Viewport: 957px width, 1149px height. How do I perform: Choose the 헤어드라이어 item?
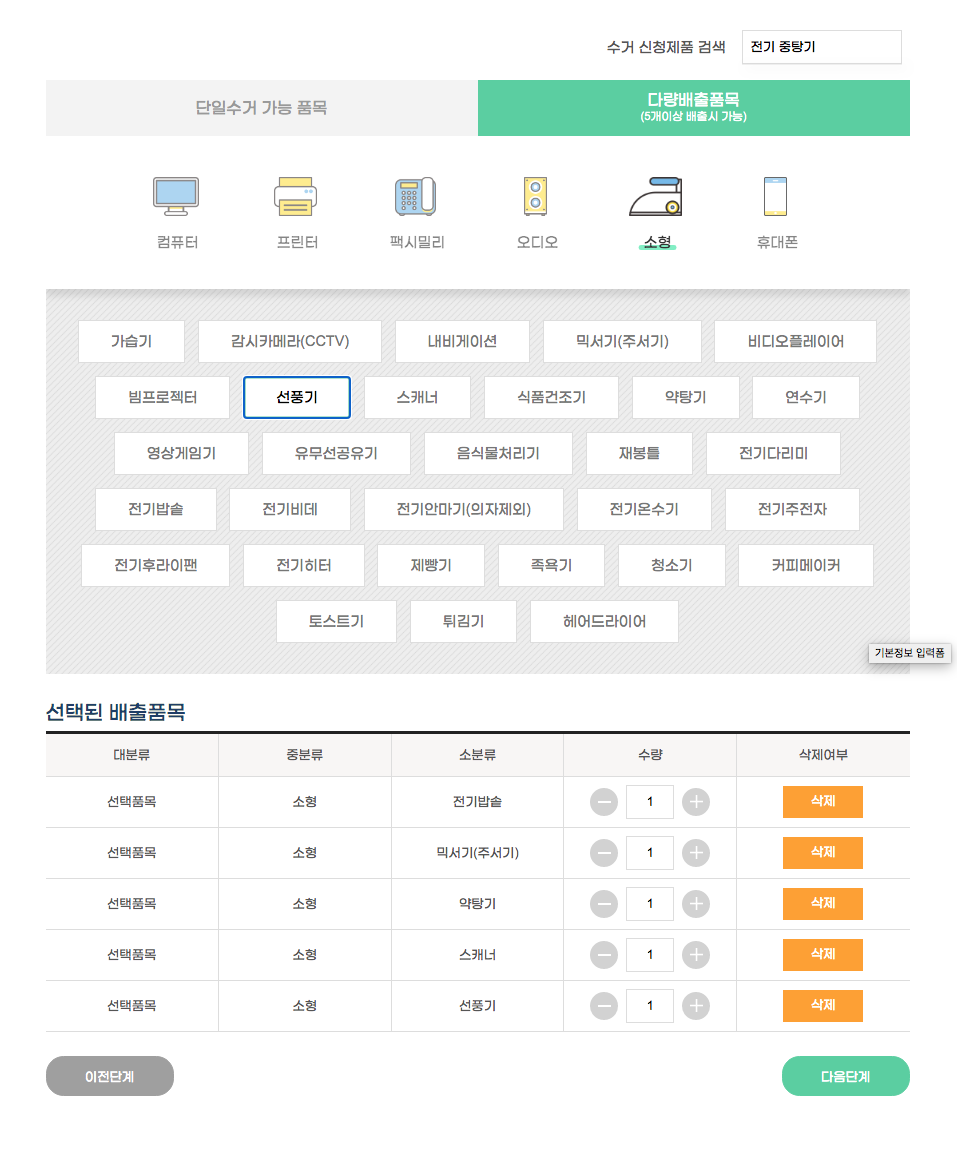click(x=605, y=621)
